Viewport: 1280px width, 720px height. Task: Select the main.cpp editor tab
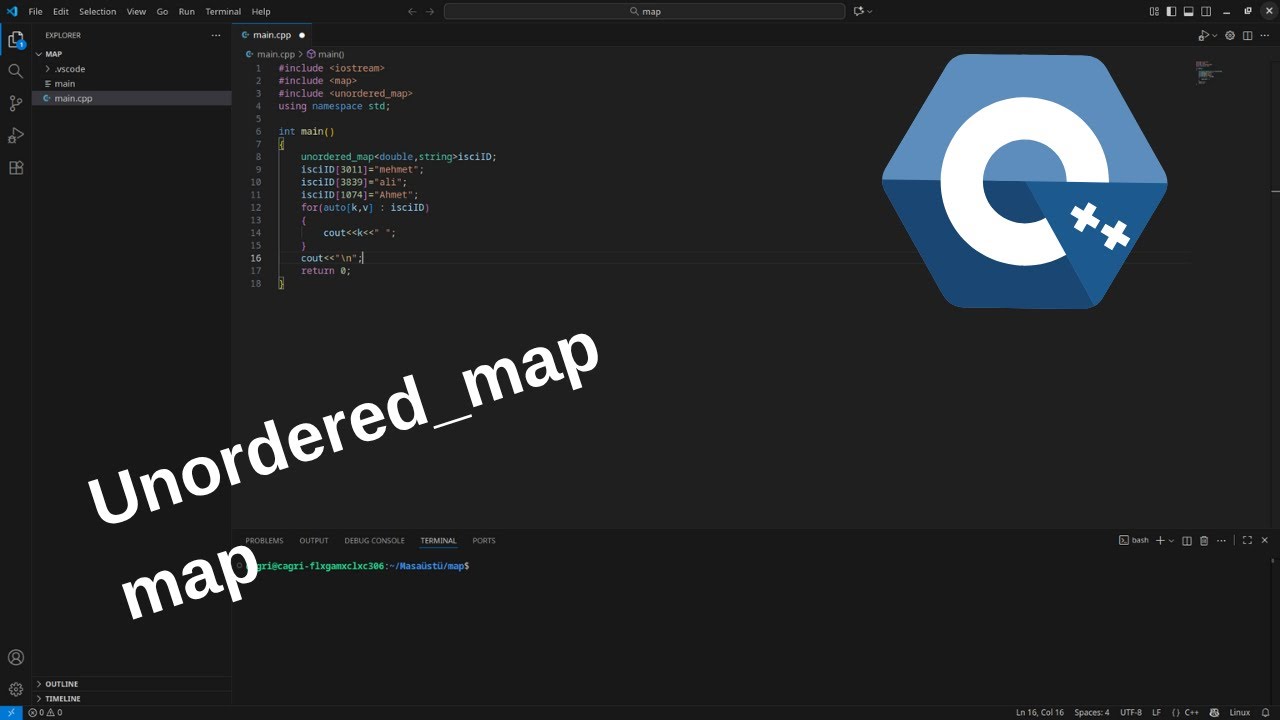(272, 35)
